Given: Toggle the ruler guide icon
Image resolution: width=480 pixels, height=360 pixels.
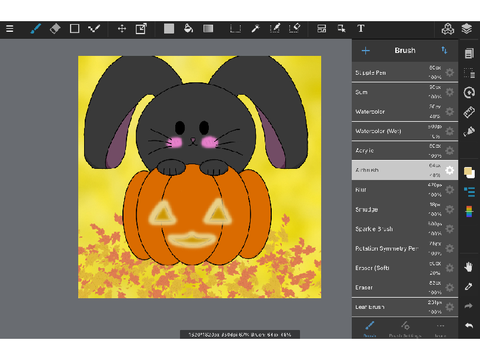Looking at the screenshot, I should tap(469, 112).
